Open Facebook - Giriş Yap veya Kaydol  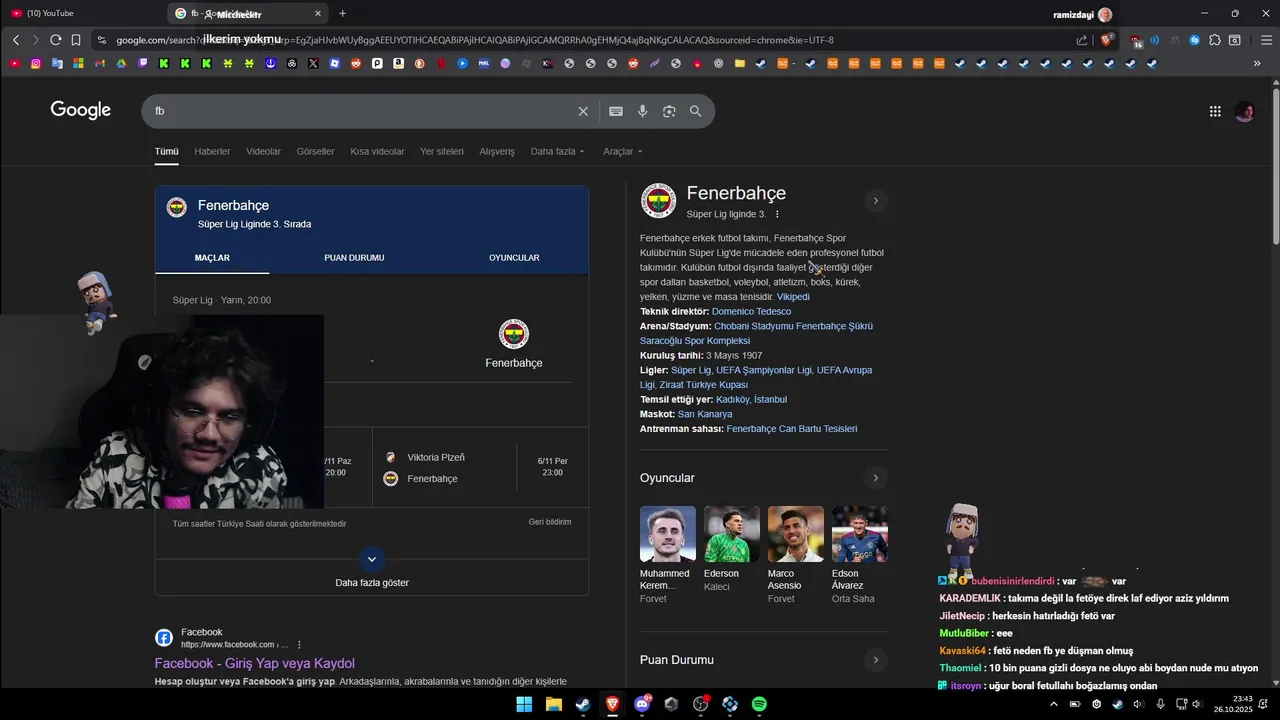tap(255, 664)
